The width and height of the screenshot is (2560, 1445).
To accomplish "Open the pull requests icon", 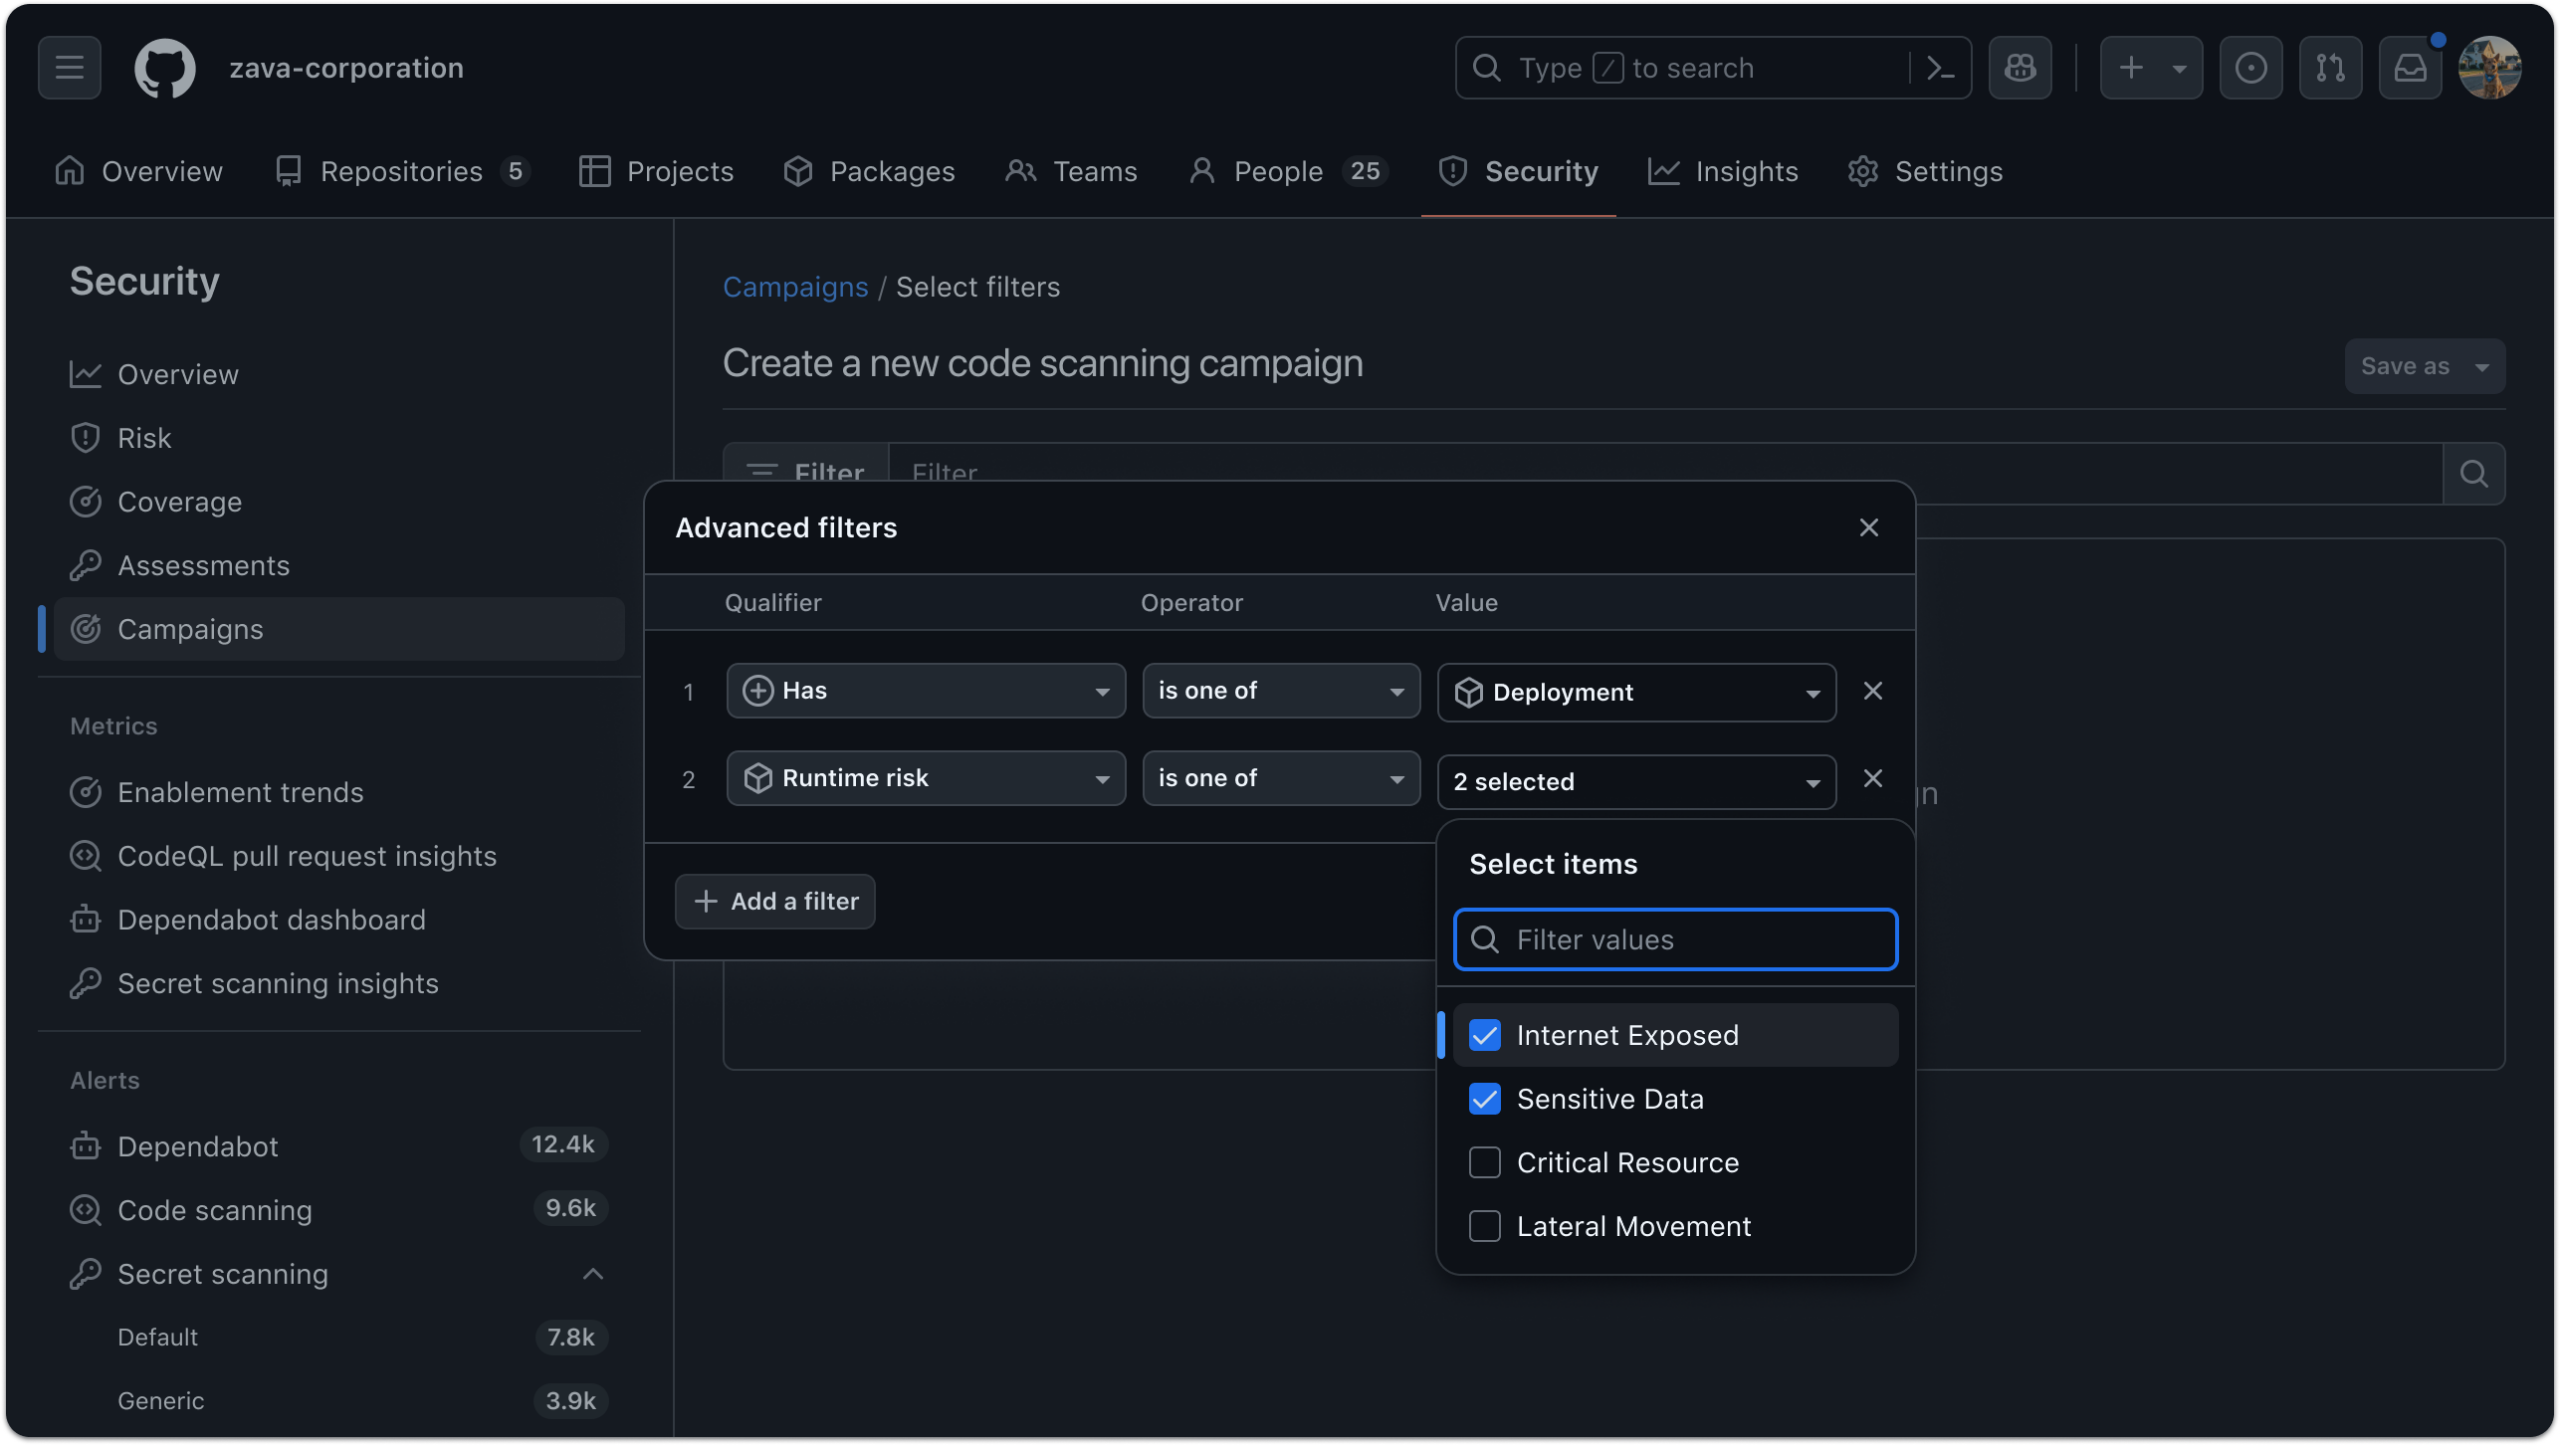I will (x=2330, y=67).
